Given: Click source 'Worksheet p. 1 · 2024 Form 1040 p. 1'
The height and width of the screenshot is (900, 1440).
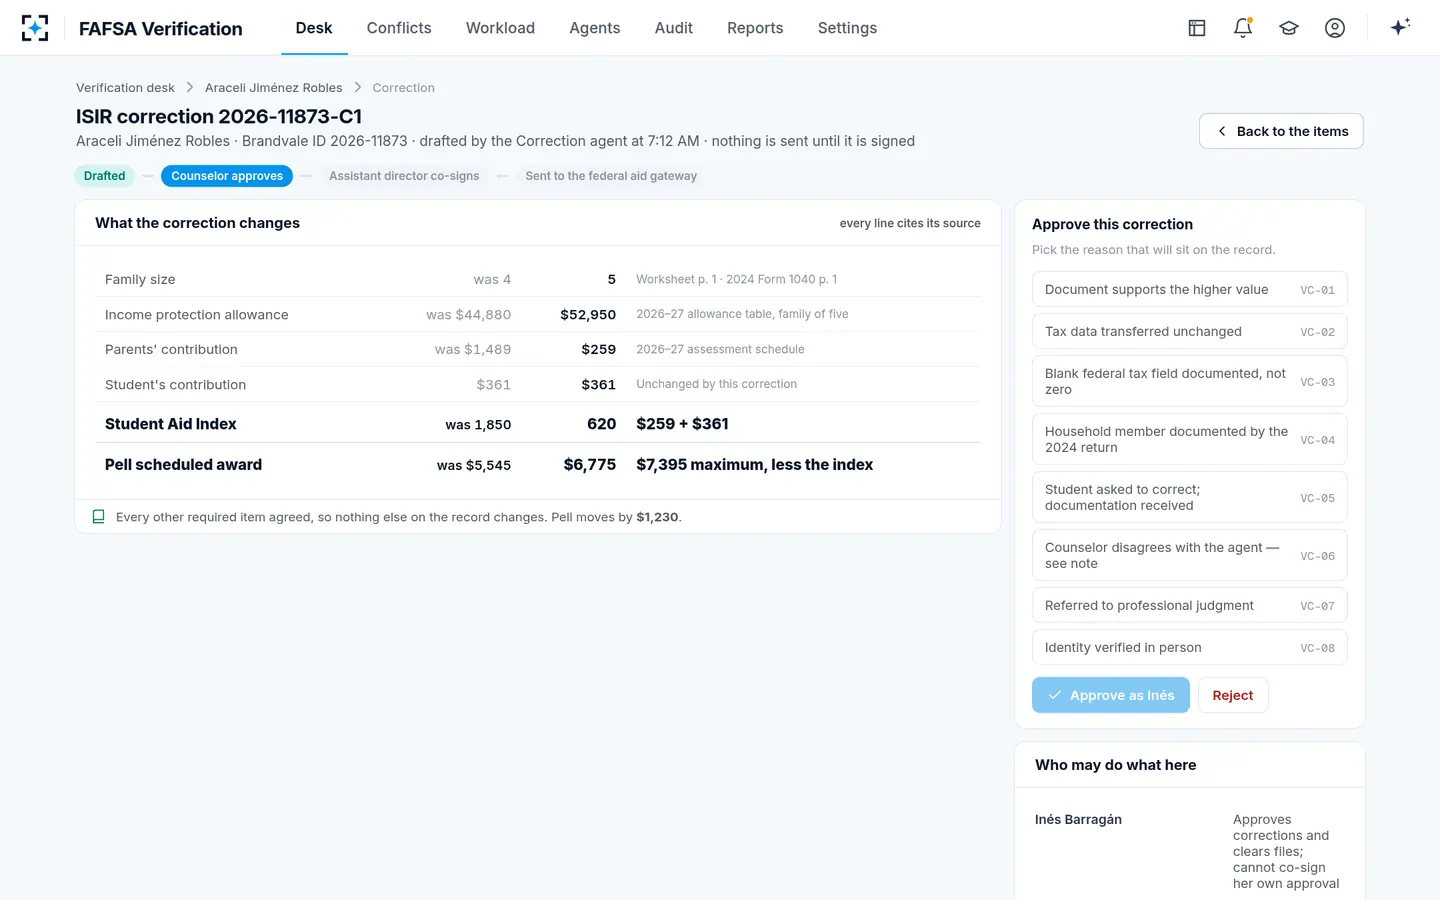Looking at the screenshot, I should tap(737, 280).
